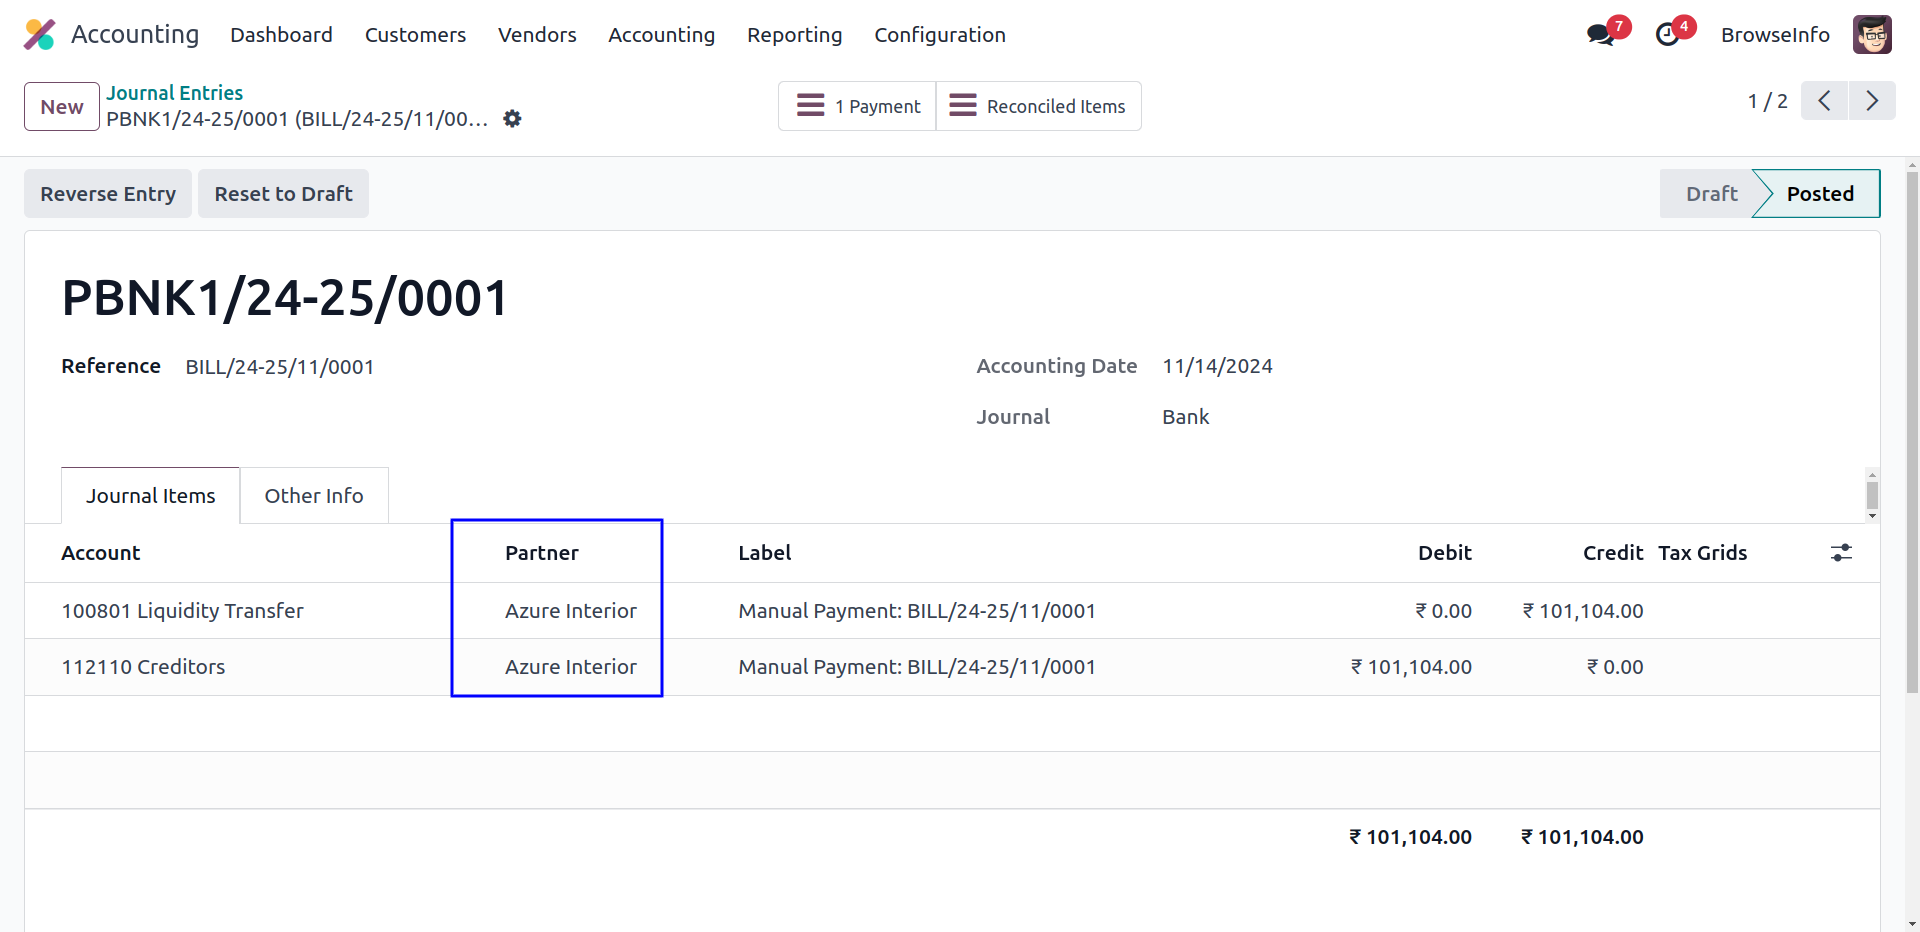Screen dimensions: 1920x932
Task: Open the activities clock icon
Action: pyautogui.click(x=1667, y=35)
